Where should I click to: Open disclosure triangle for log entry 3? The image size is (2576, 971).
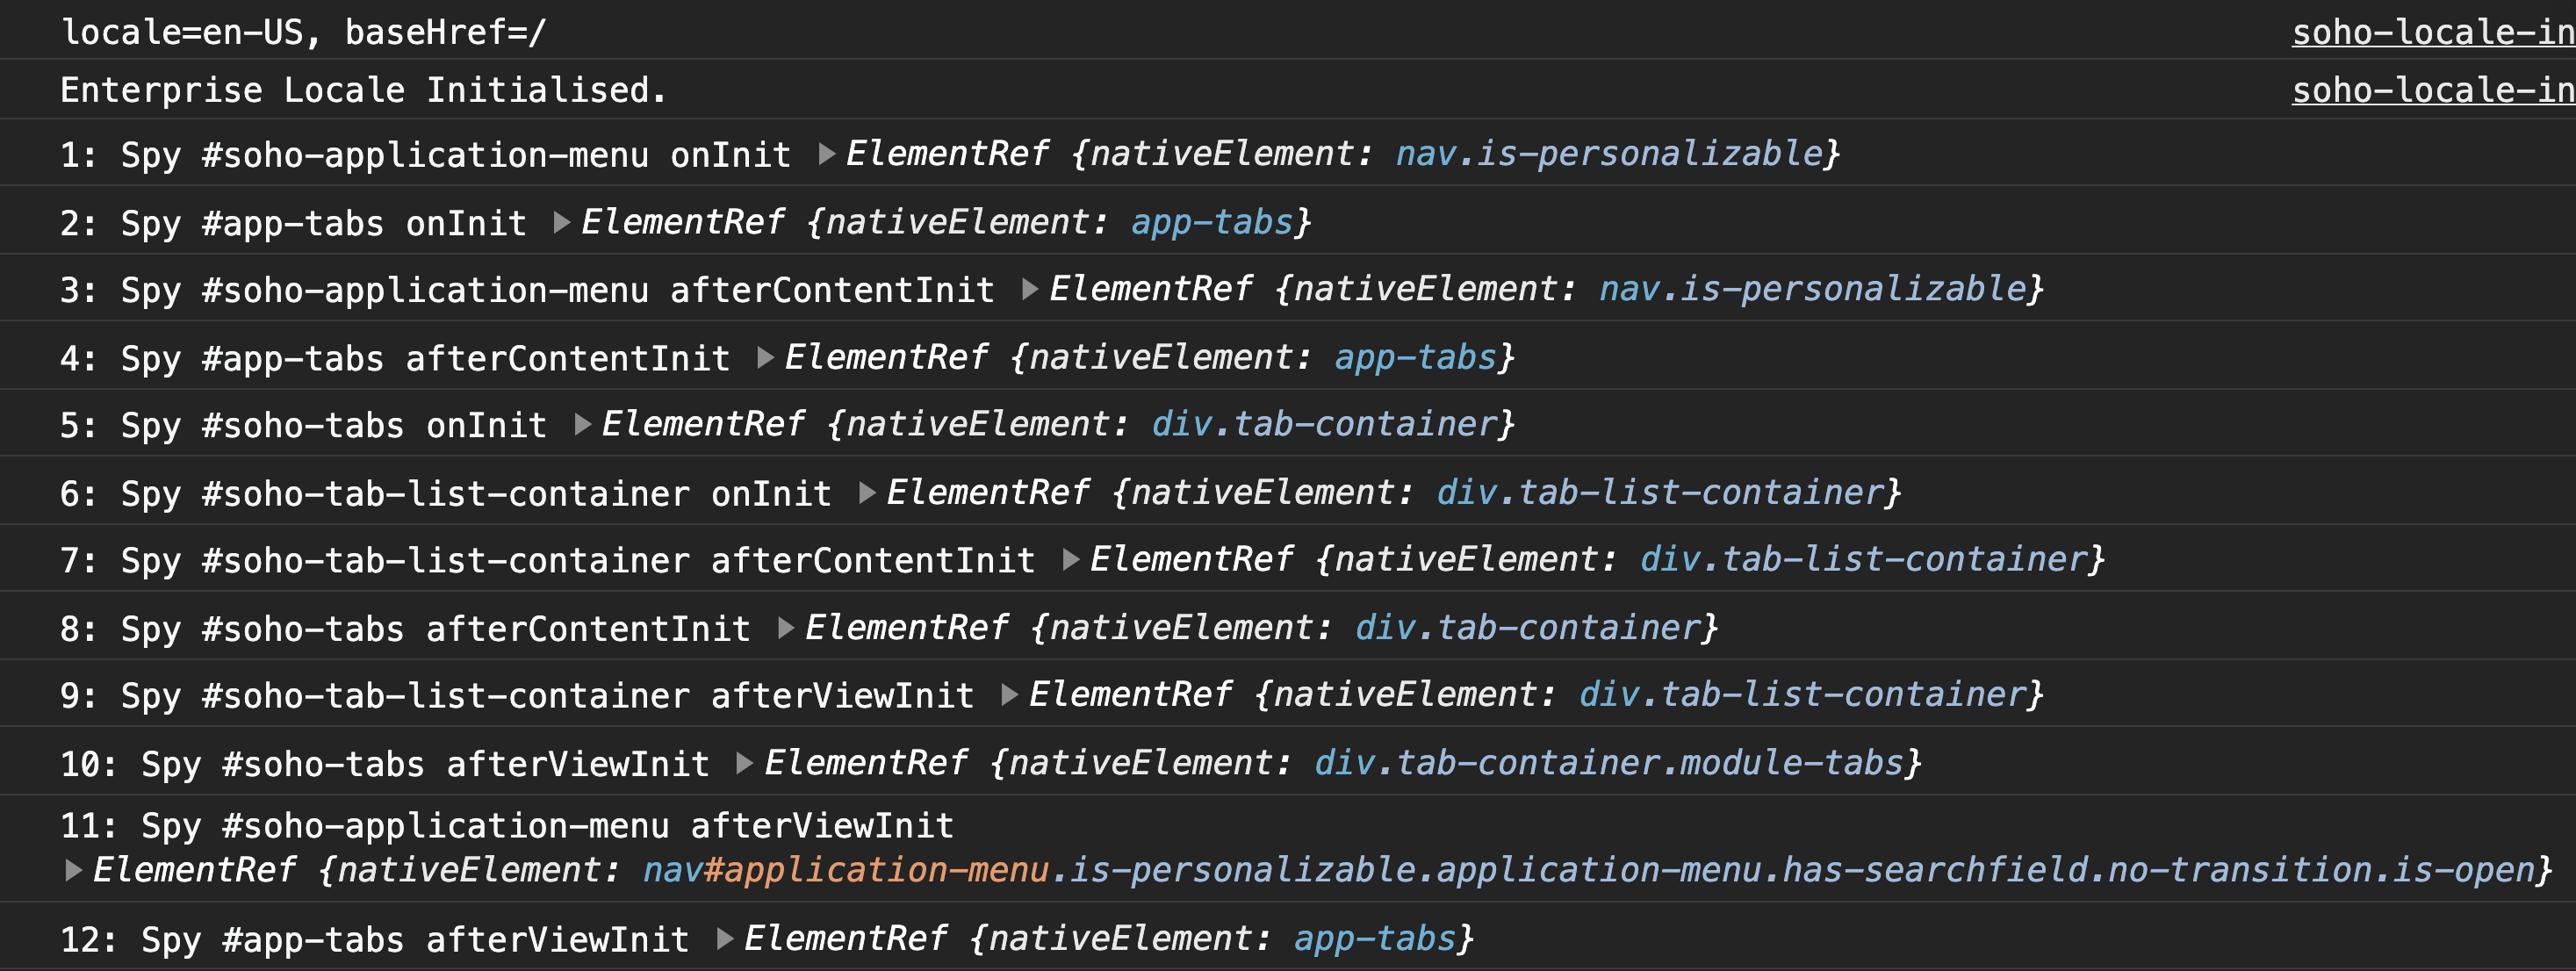click(1031, 288)
